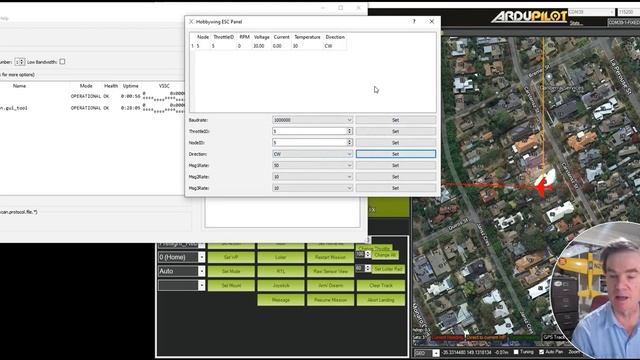Adjust the ThrottleID spinner arrows
Screen dimensions: 640x360
pyautogui.click(x=349, y=131)
